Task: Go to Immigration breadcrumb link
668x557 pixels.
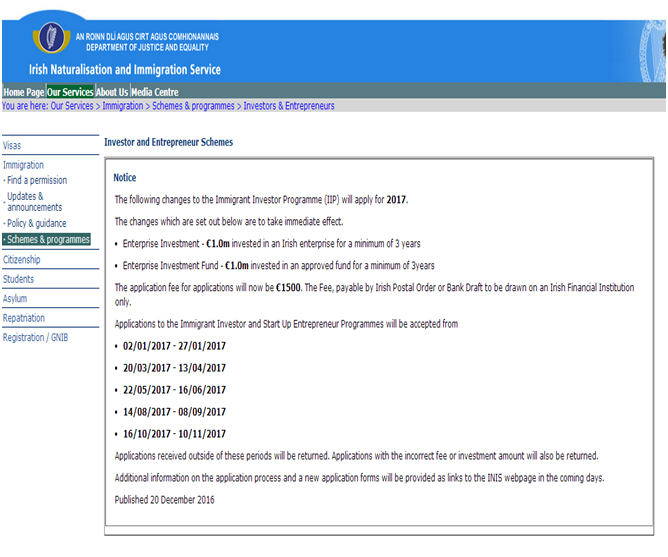Action: (123, 106)
